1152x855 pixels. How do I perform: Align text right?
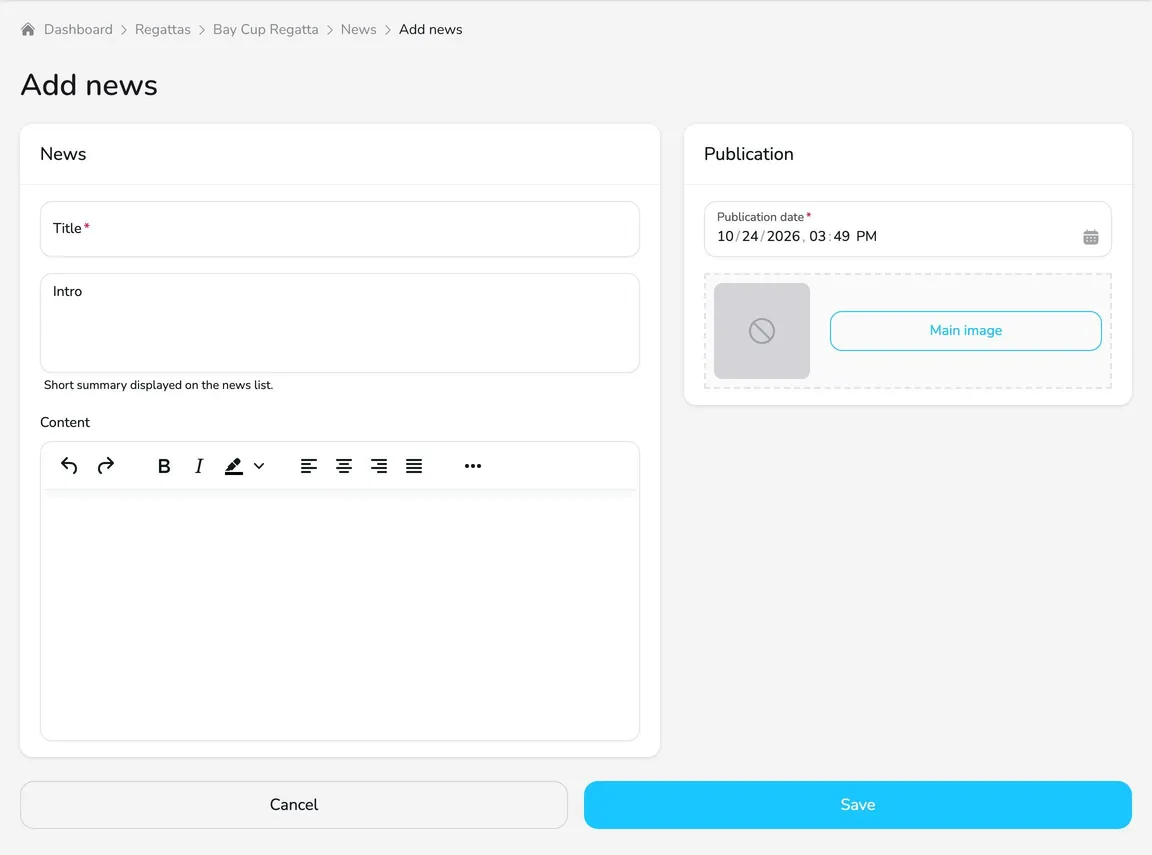tap(379, 466)
